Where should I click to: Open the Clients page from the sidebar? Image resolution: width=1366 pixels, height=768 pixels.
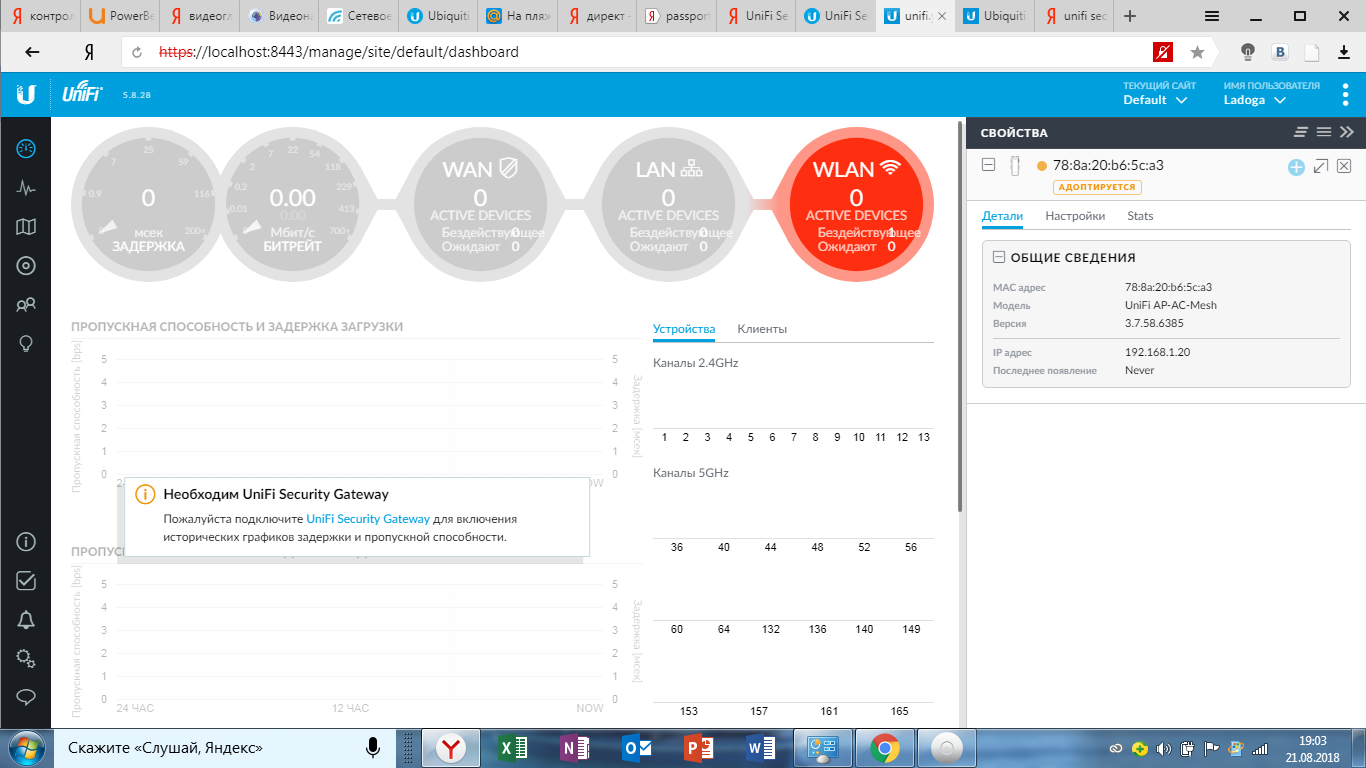[26, 305]
